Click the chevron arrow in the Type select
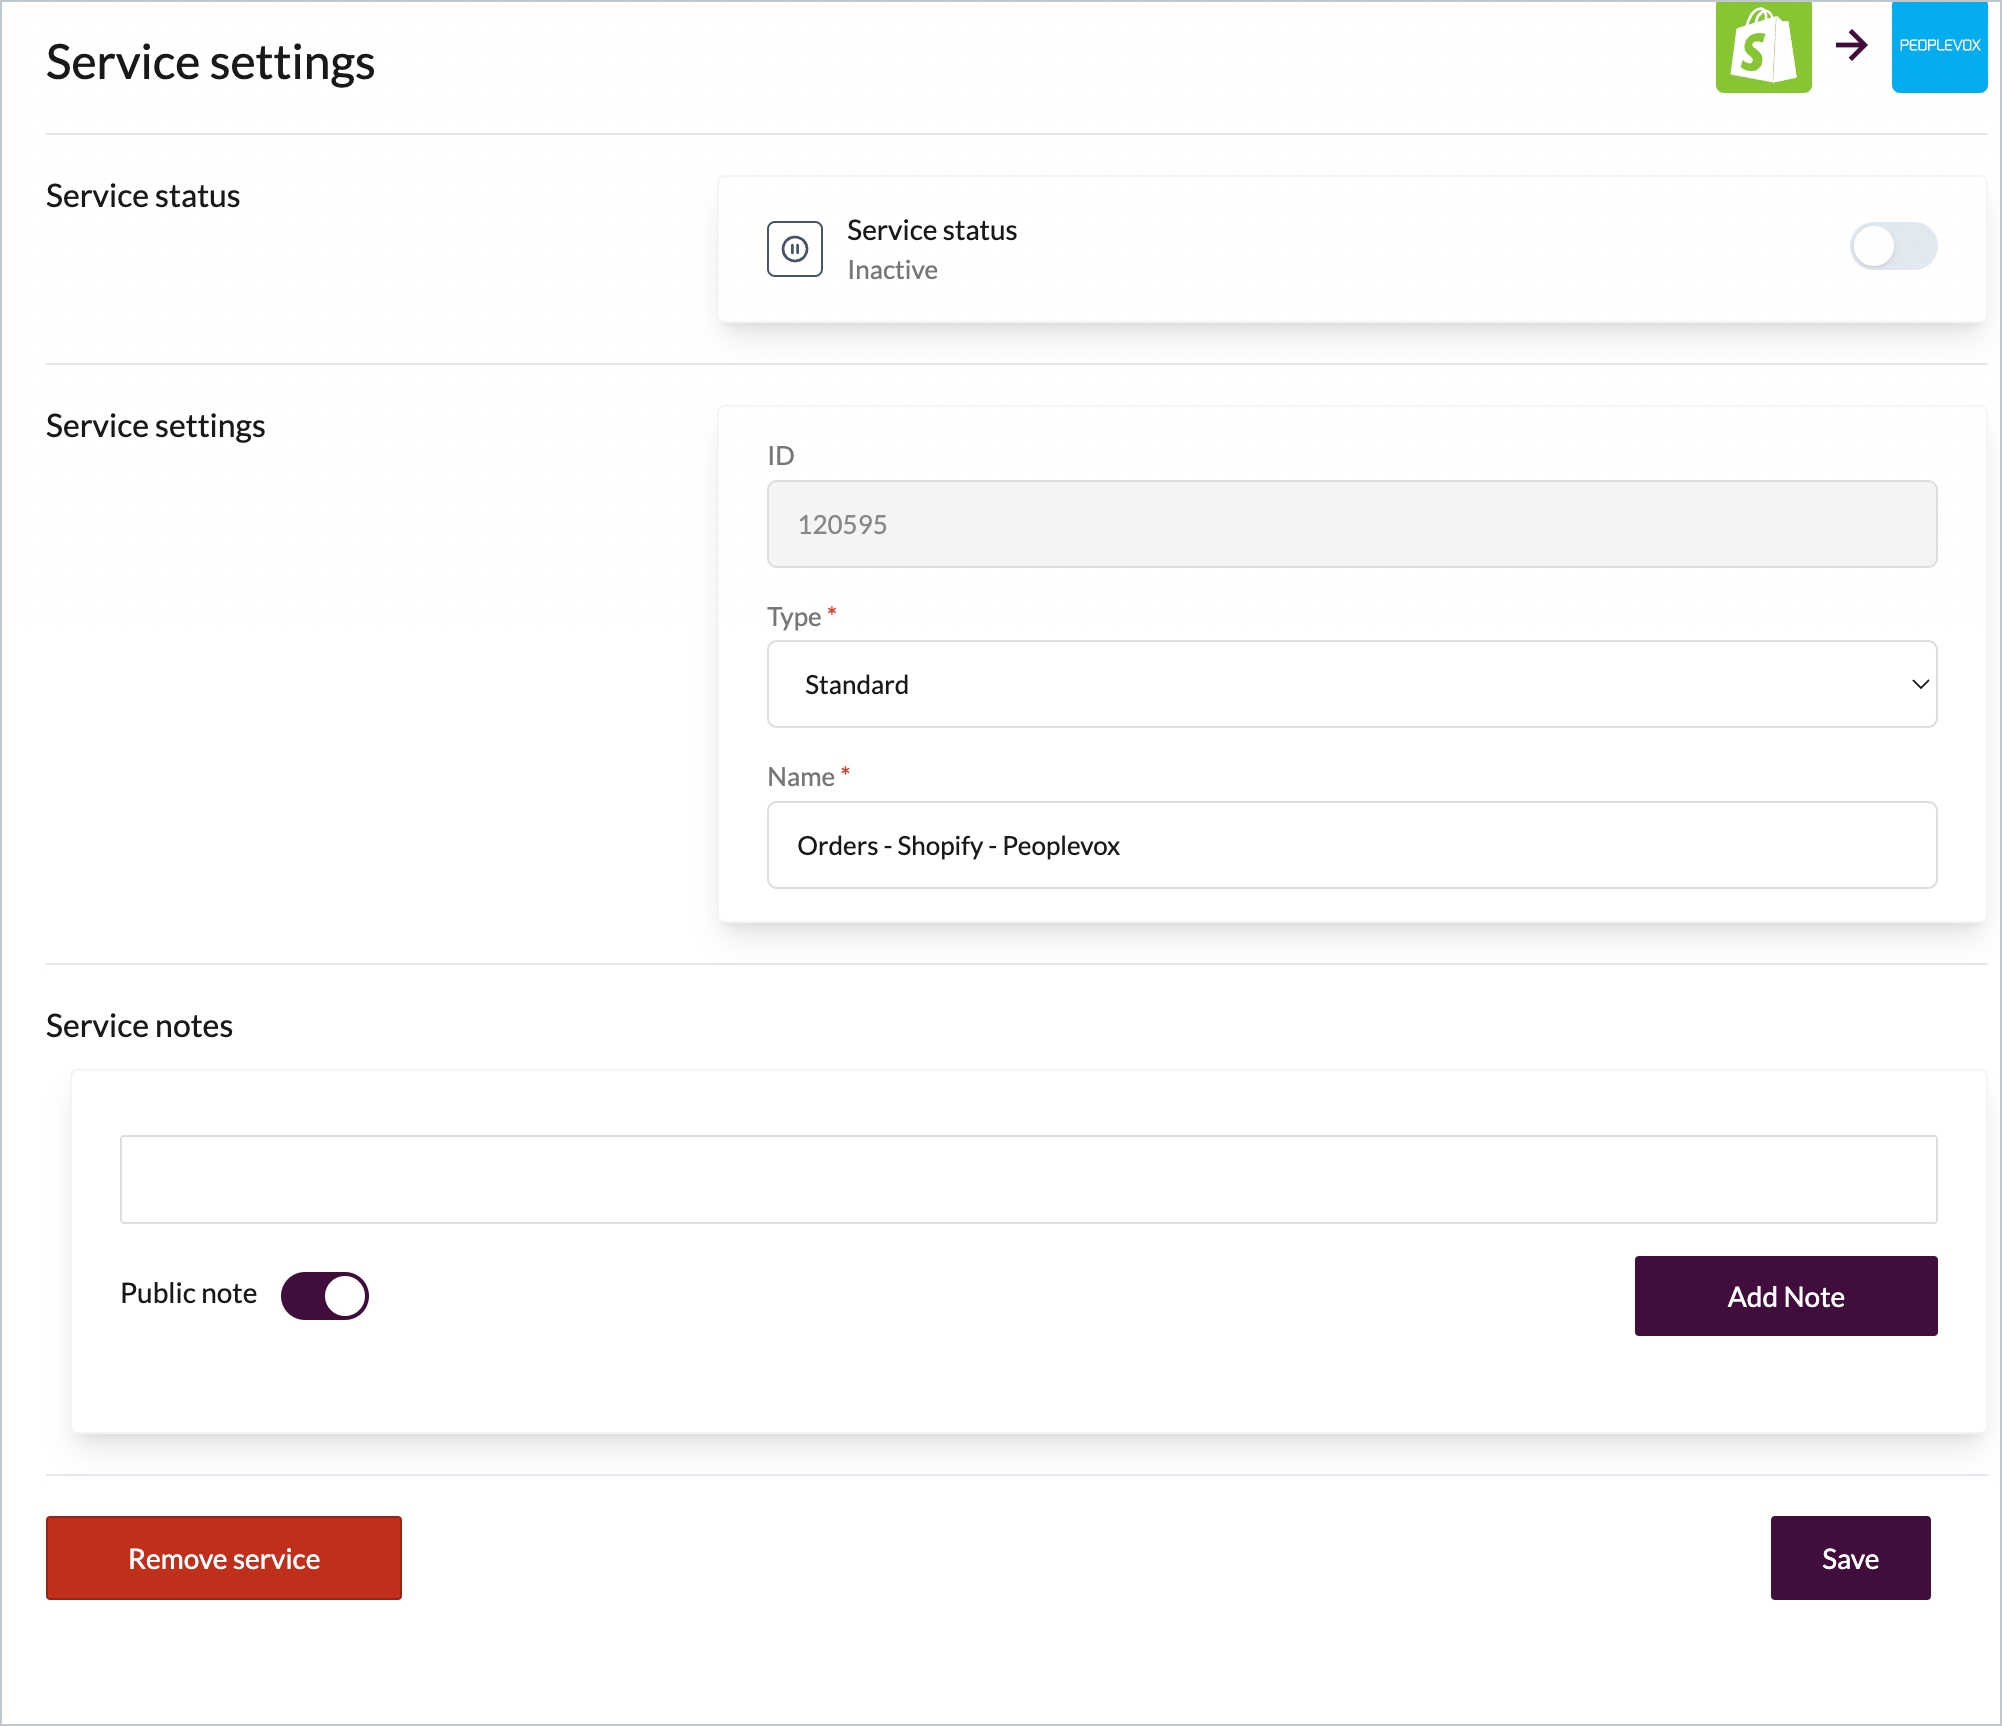This screenshot has height=1726, width=2002. coord(1919,685)
